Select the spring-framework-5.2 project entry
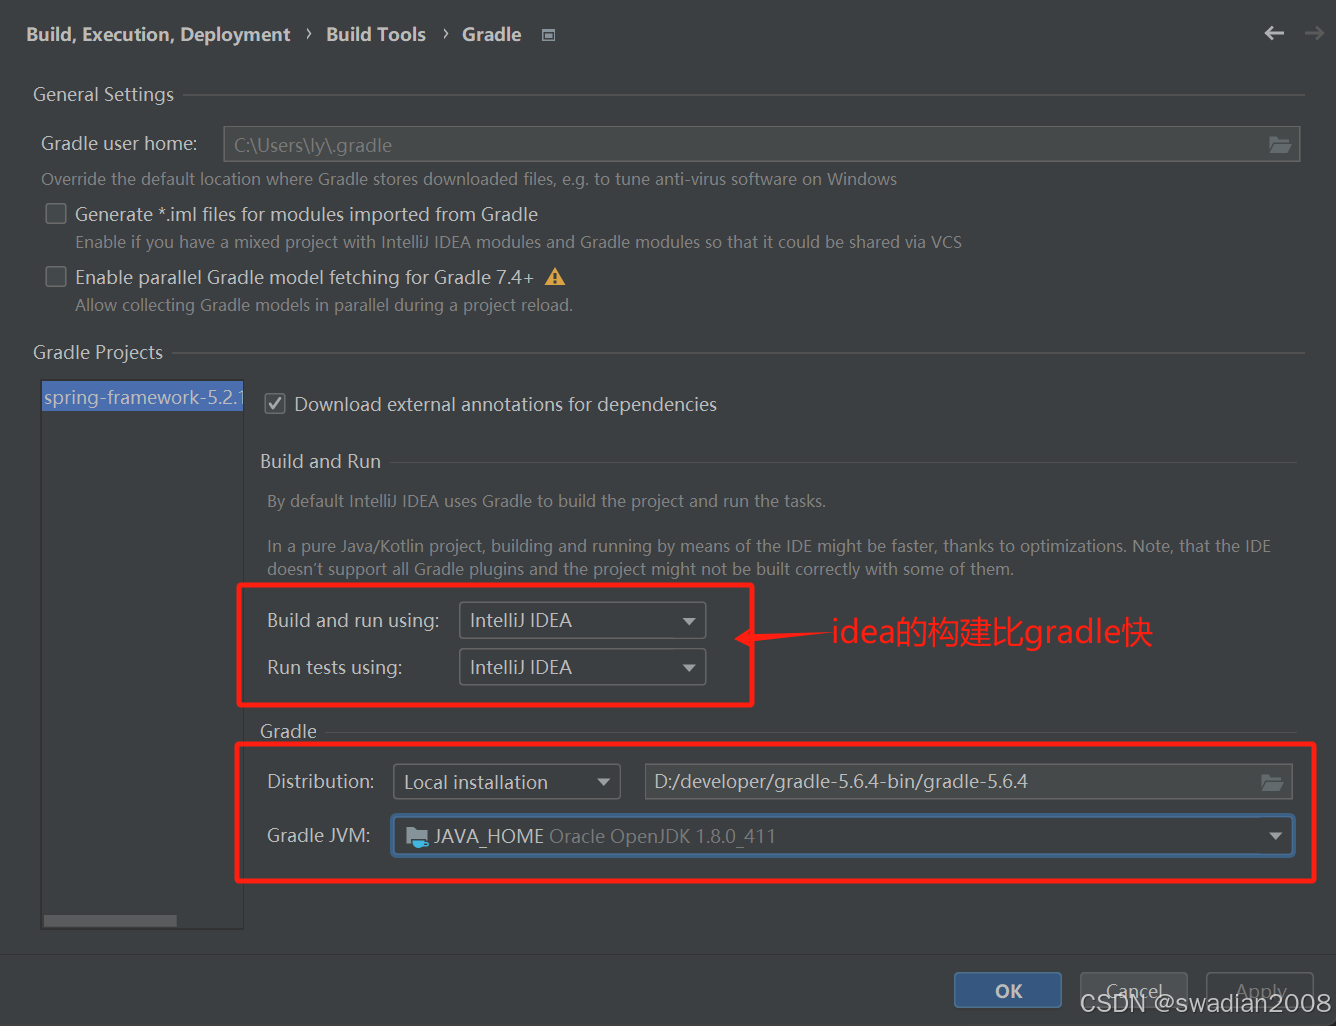The width and height of the screenshot is (1336, 1026). [x=141, y=397]
